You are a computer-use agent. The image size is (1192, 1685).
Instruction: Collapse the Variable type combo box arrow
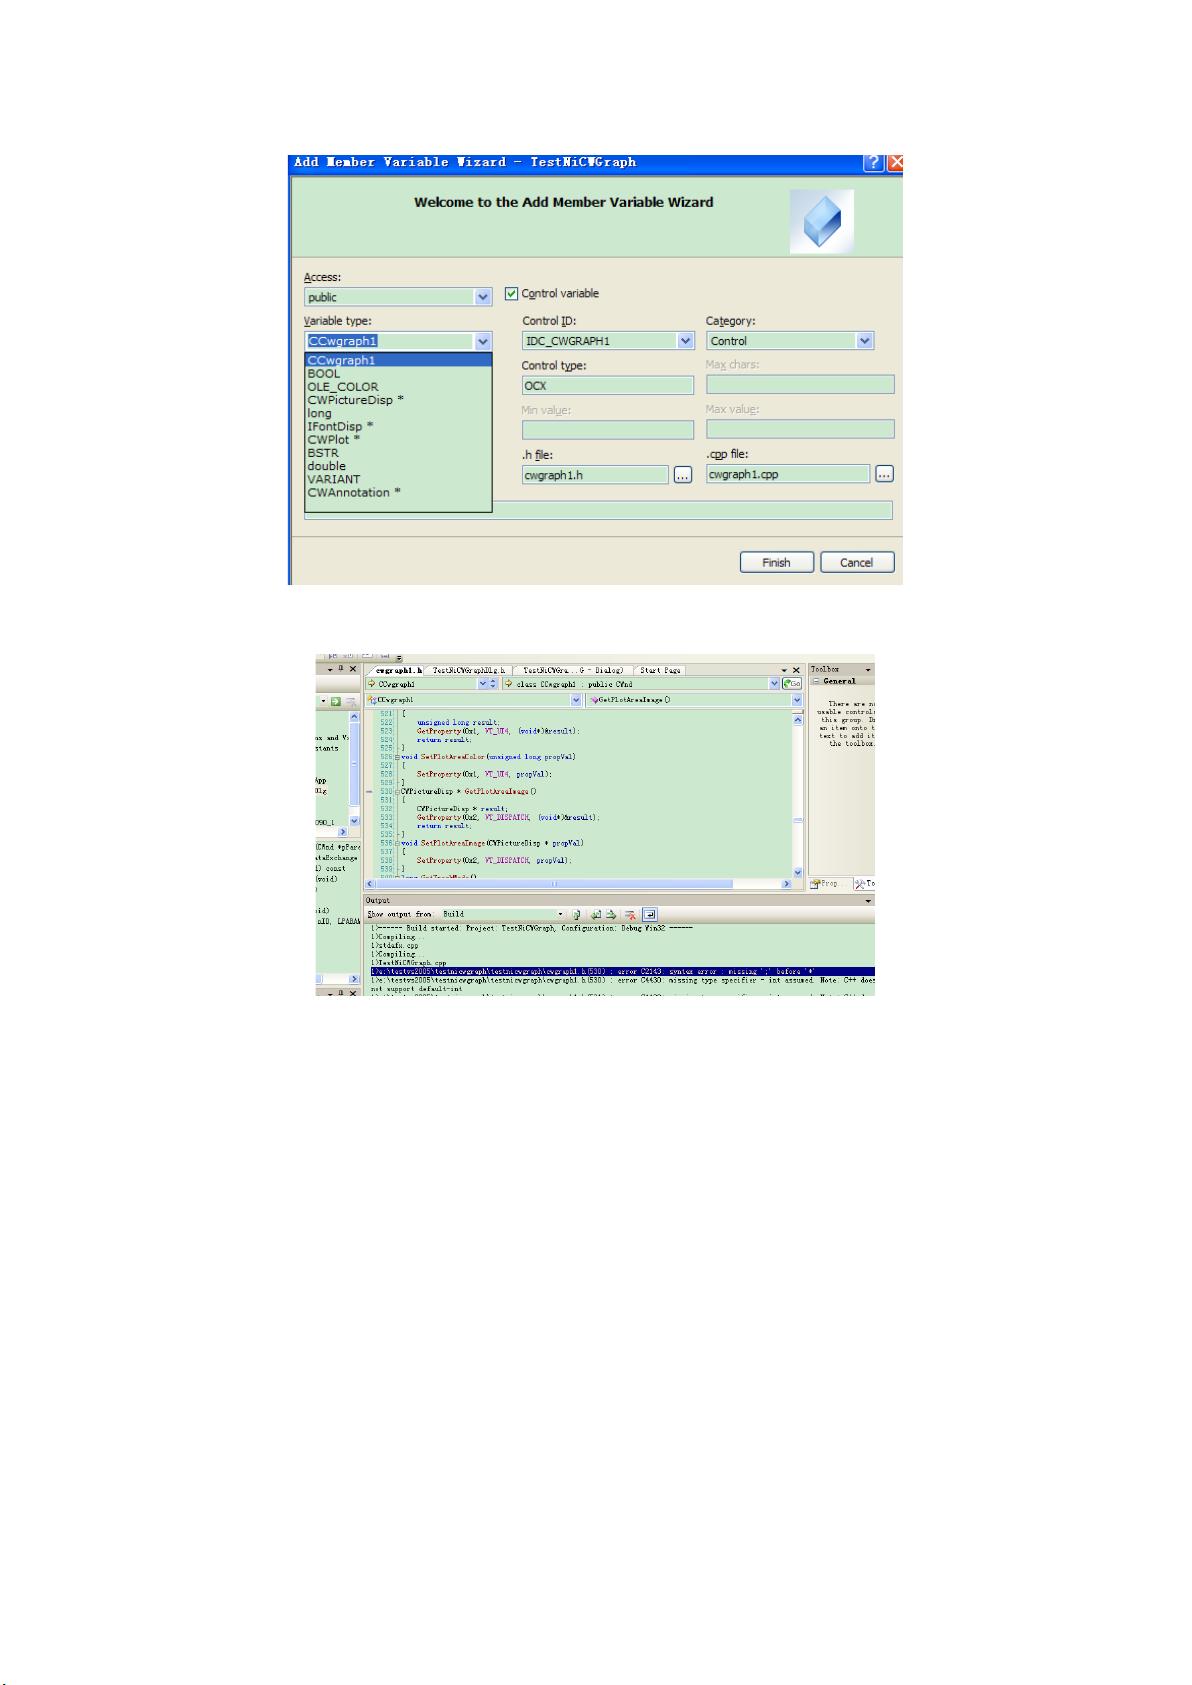pos(483,341)
